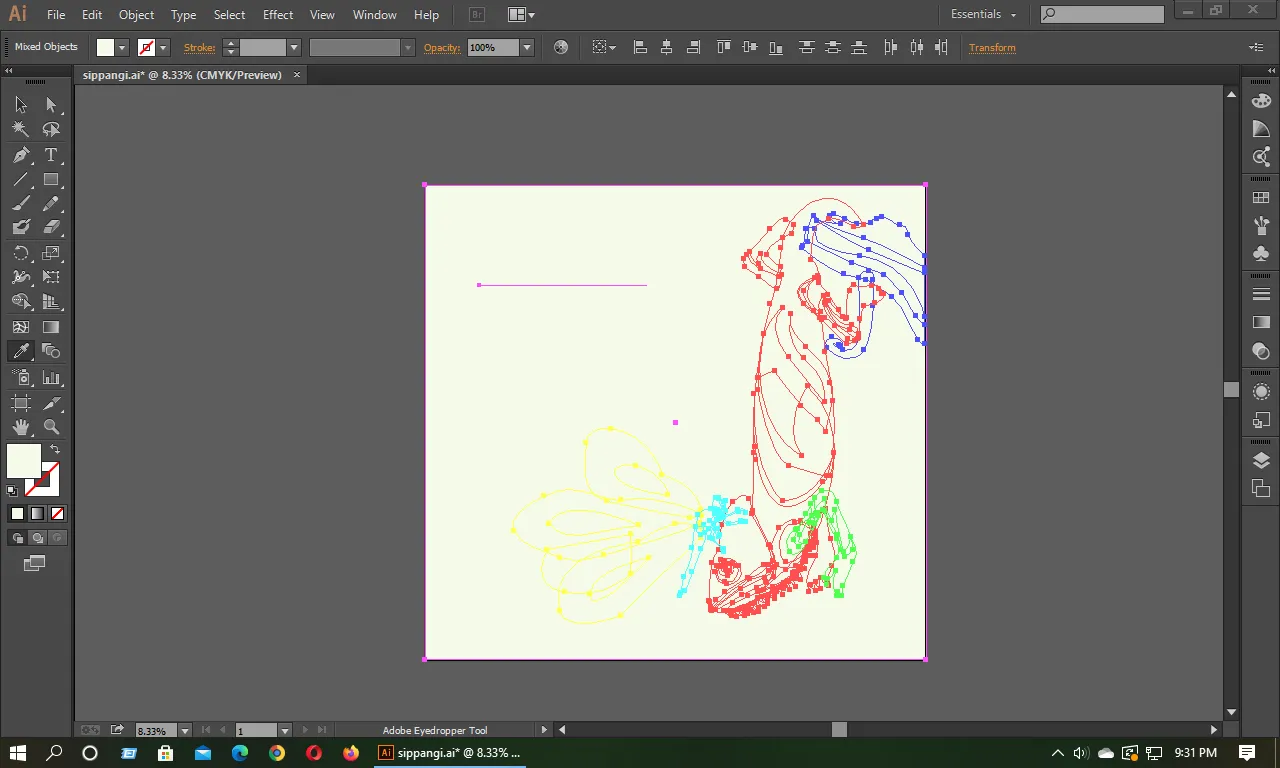
Task: Select the Symbol Sprayer tool
Action: coord(21,378)
